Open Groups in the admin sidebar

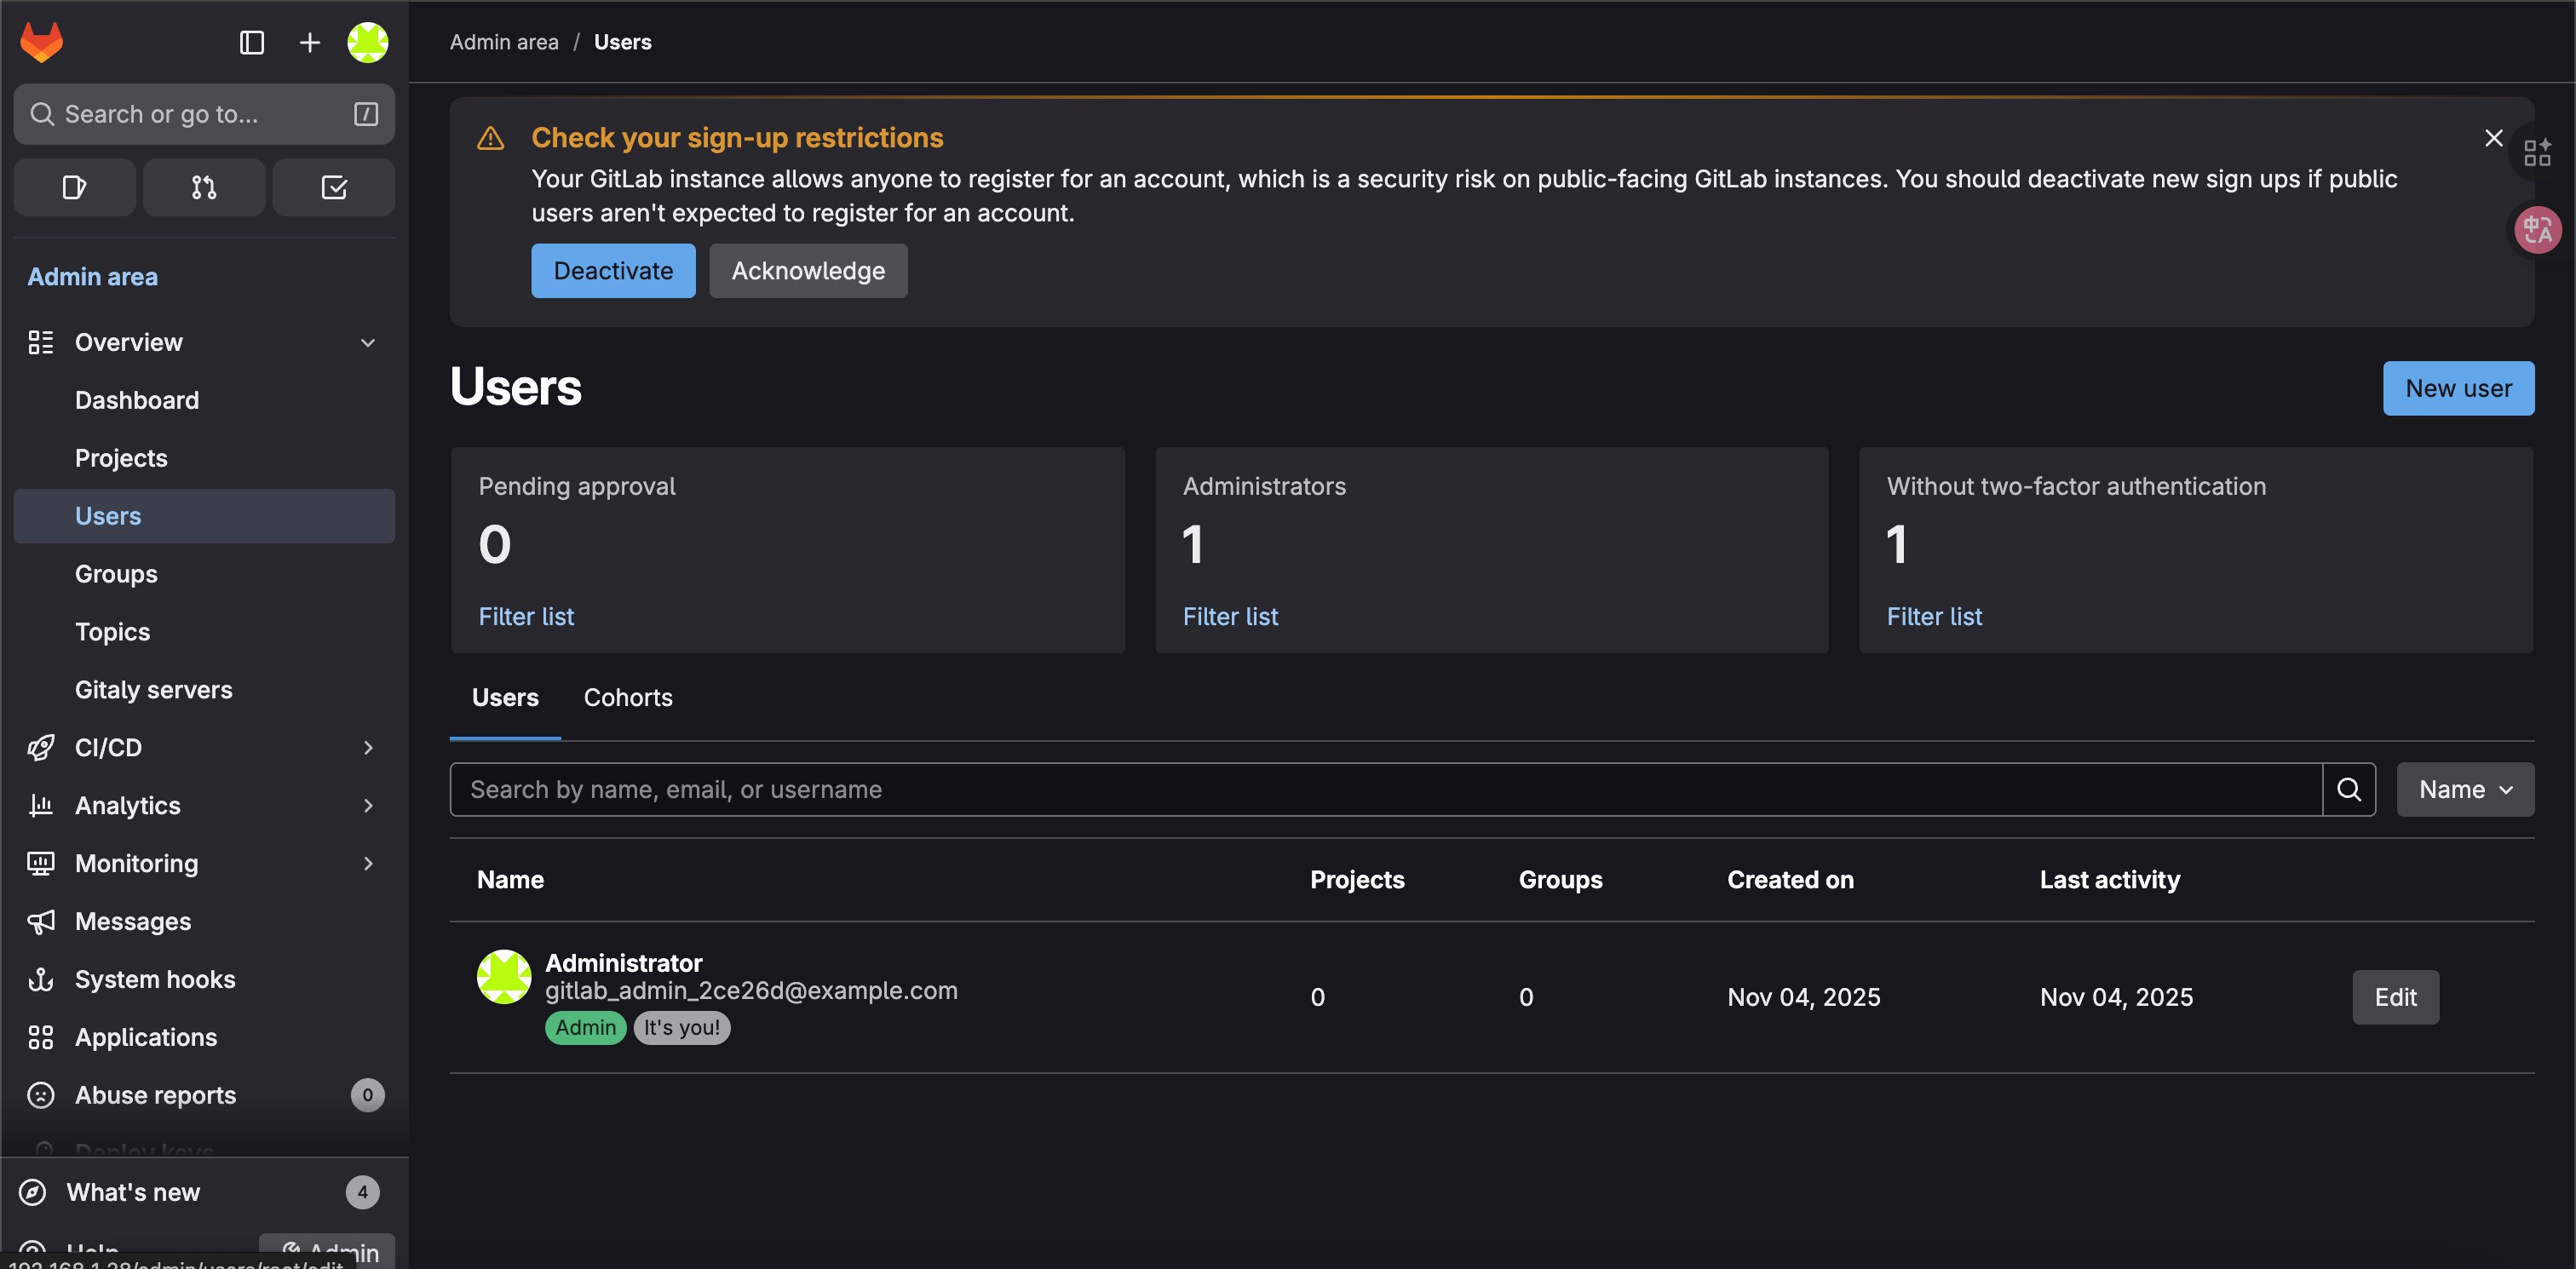click(116, 573)
